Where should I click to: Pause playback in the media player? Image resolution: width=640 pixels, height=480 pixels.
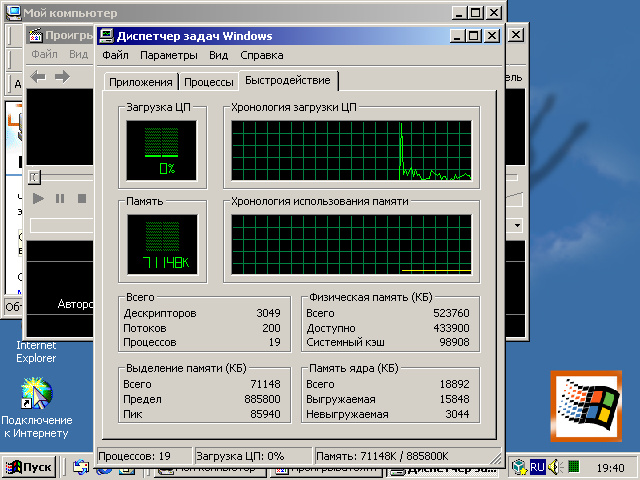click(60, 199)
